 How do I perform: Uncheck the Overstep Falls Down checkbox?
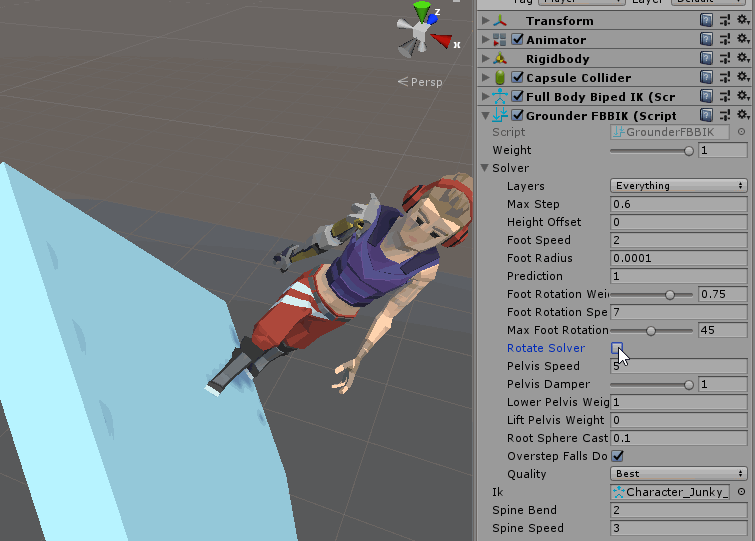pyautogui.click(x=617, y=456)
